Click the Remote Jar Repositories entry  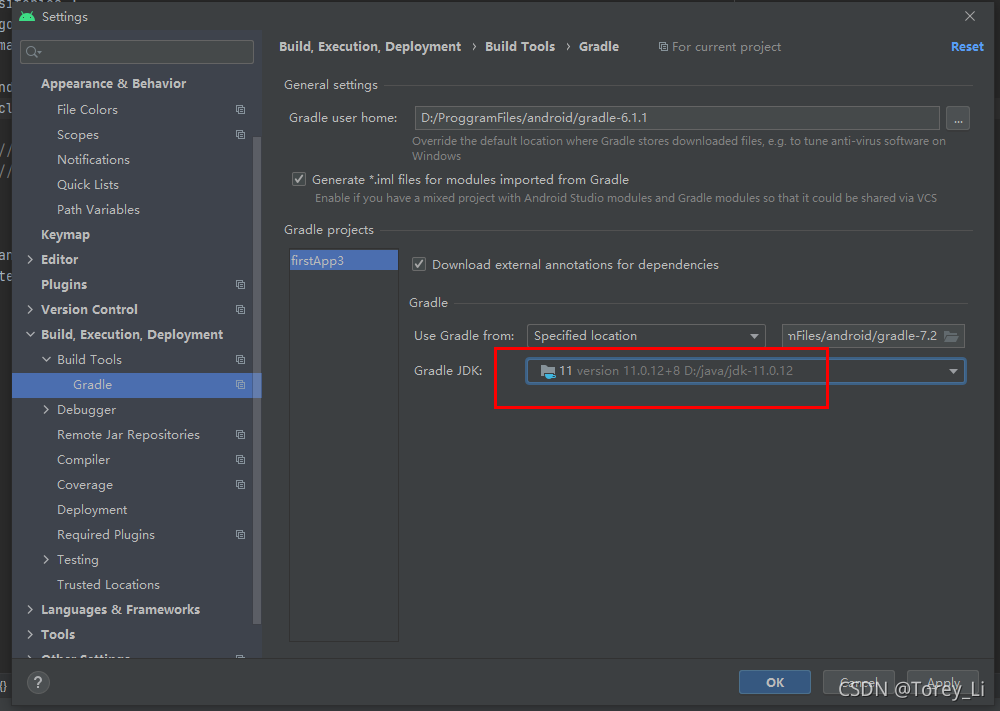click(128, 434)
